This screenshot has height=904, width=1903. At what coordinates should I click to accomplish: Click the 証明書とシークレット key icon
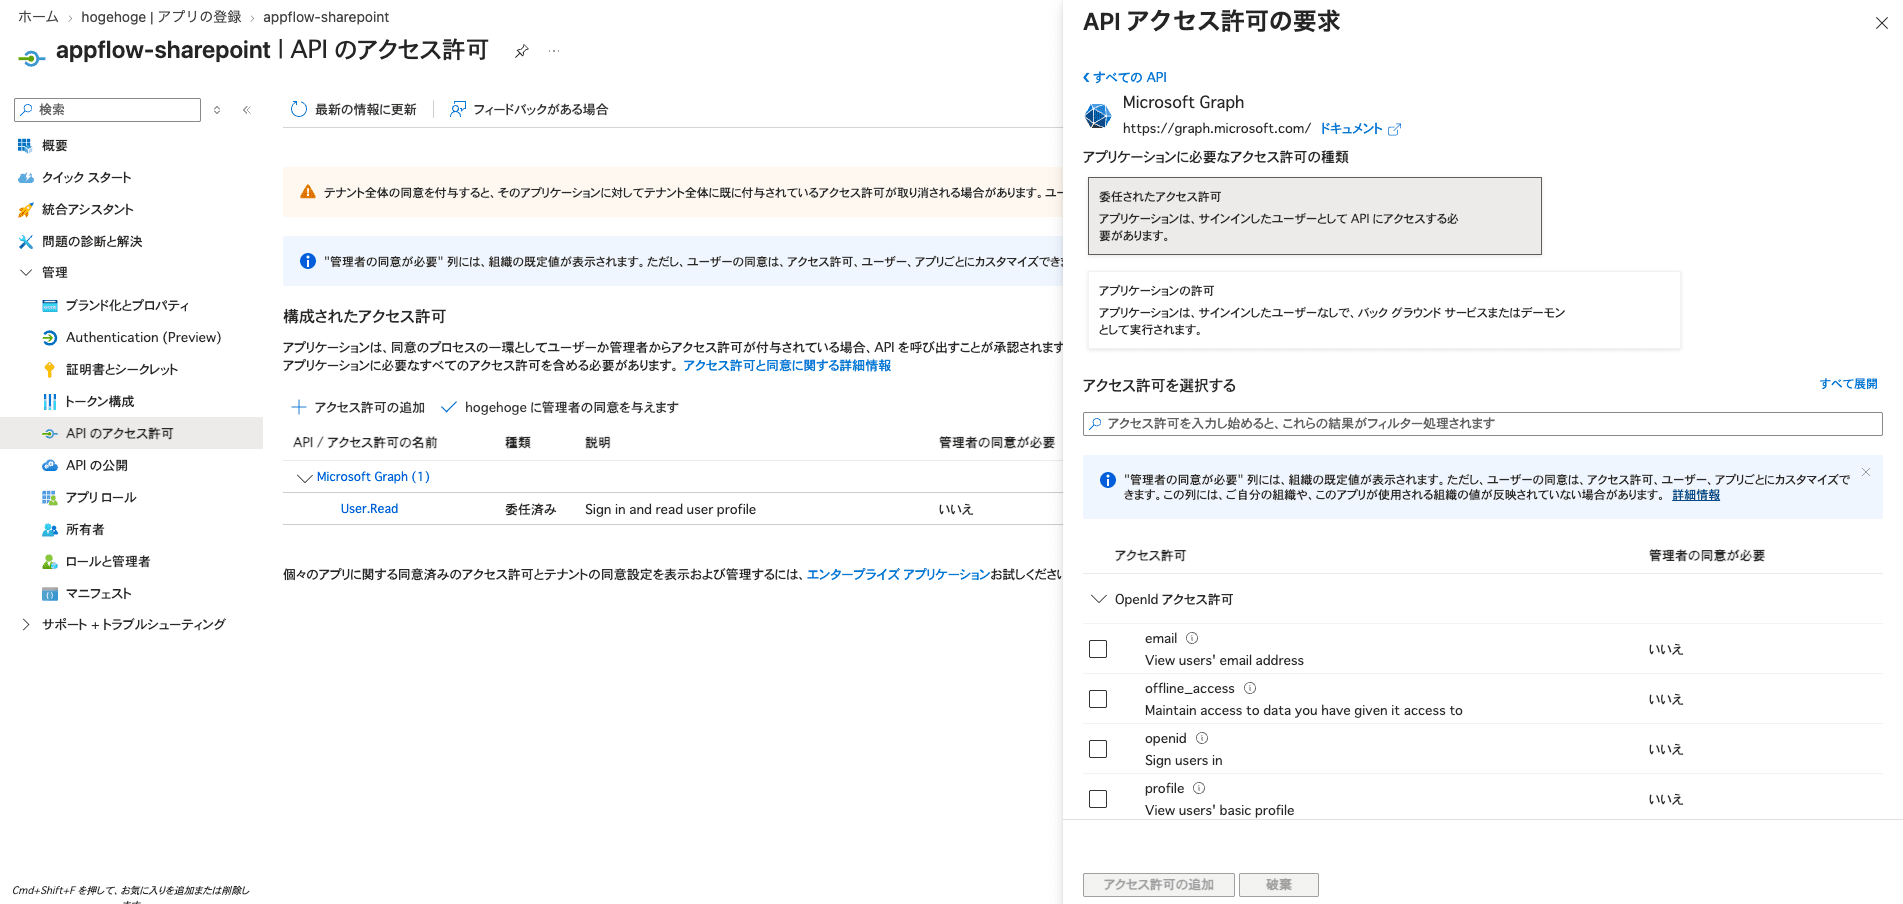point(49,370)
